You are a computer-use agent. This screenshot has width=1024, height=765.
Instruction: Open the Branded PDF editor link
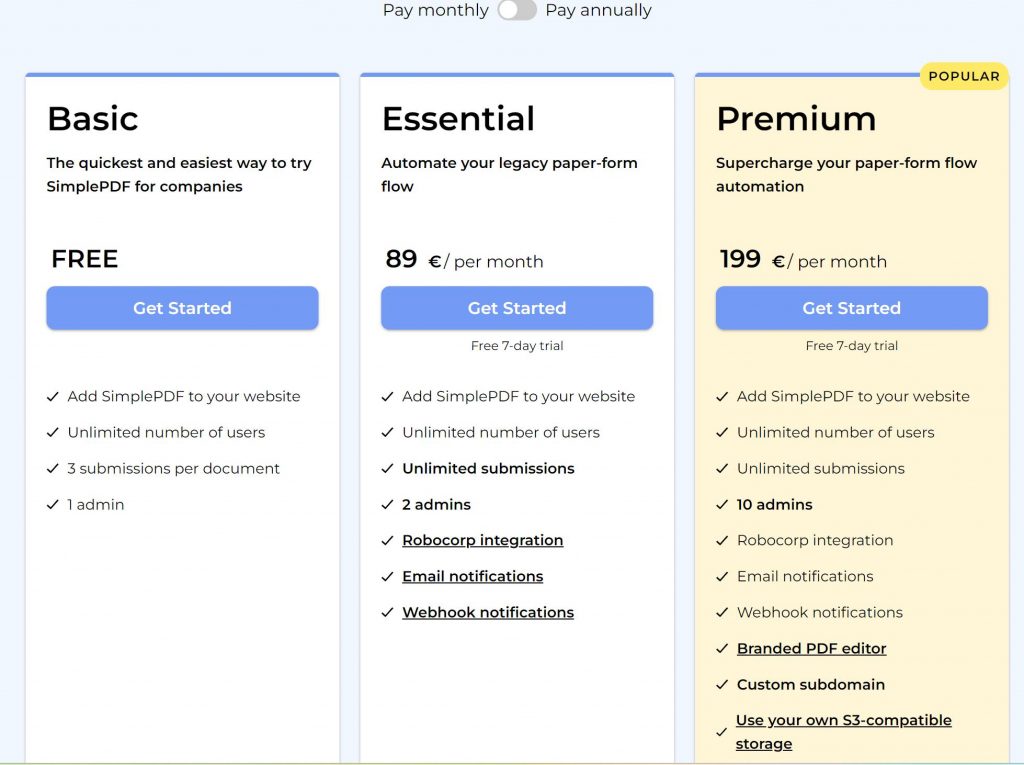click(811, 648)
